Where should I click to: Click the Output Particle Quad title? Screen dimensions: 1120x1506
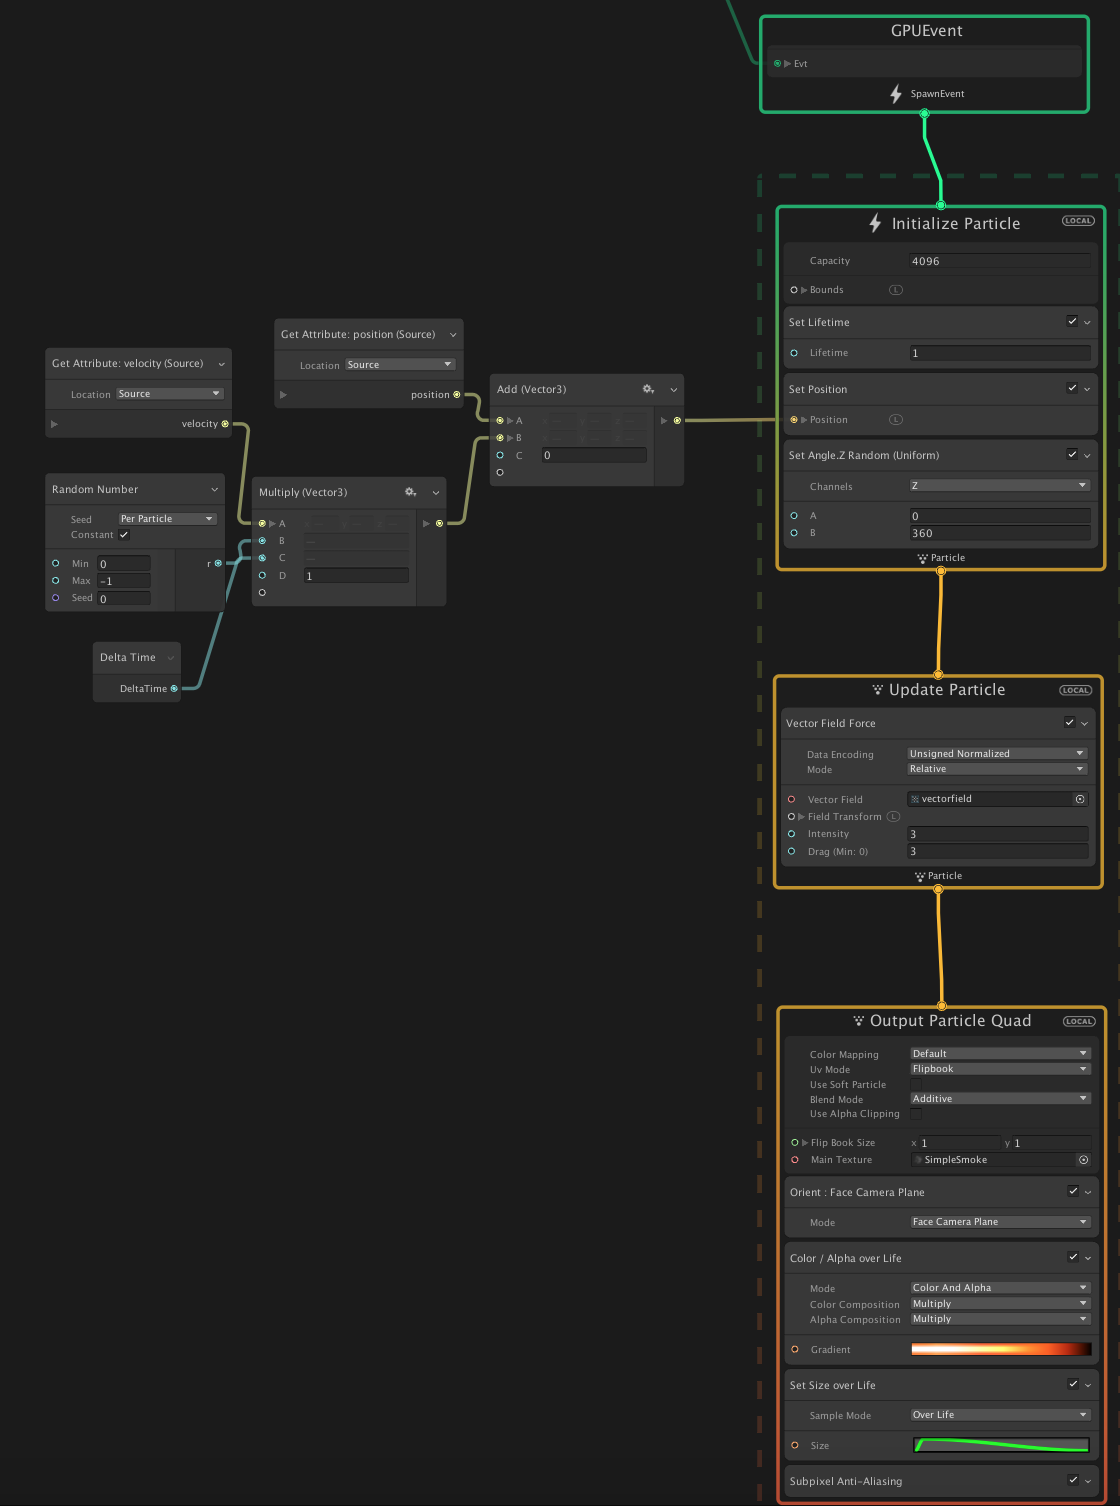950,1021
